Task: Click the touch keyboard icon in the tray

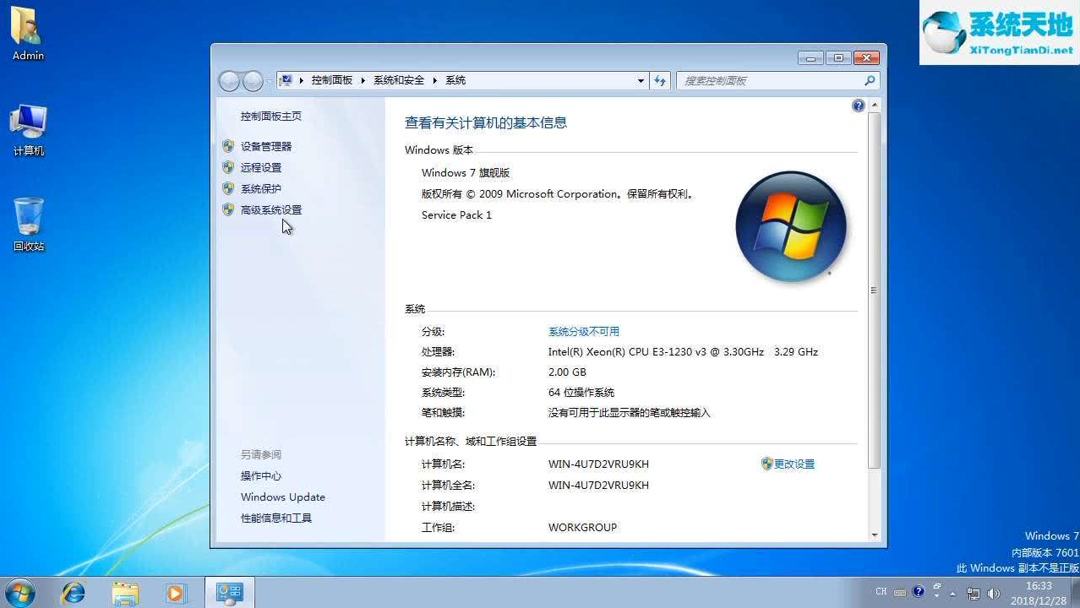Action: [x=900, y=592]
